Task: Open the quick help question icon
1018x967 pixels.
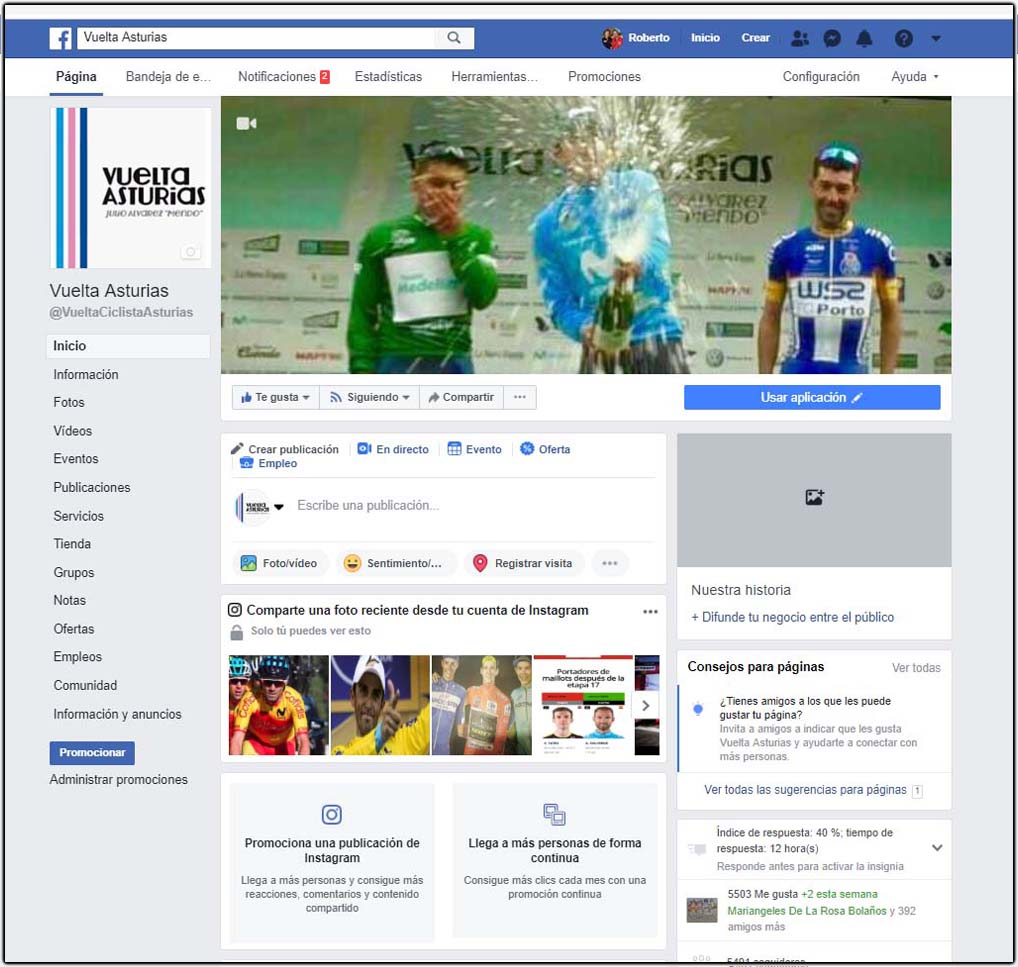Action: coord(903,38)
